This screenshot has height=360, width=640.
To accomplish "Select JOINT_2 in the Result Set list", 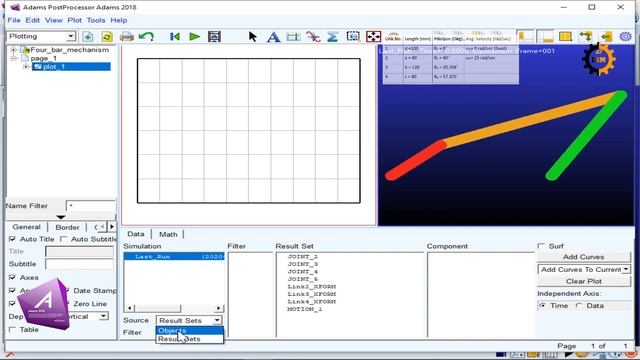I will [x=302, y=257].
